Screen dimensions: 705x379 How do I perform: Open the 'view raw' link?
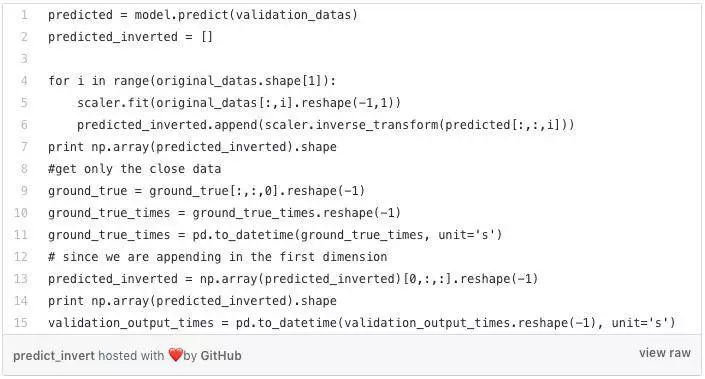click(665, 353)
